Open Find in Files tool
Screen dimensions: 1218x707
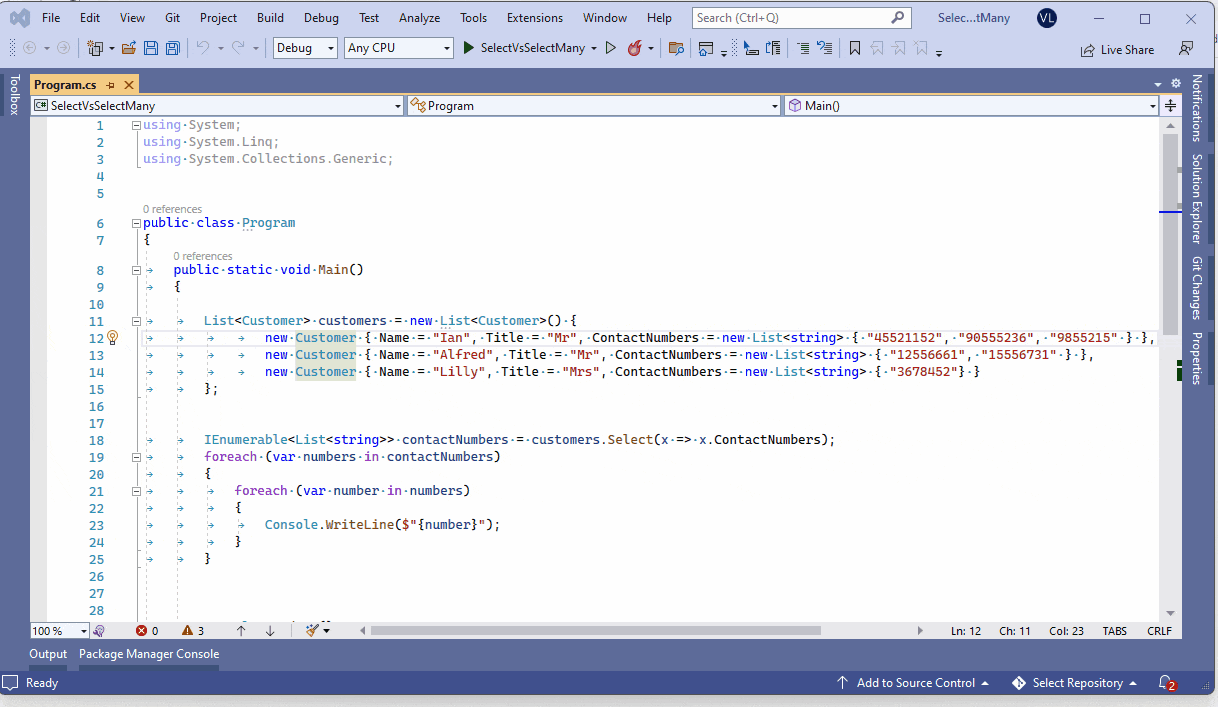(x=676, y=47)
